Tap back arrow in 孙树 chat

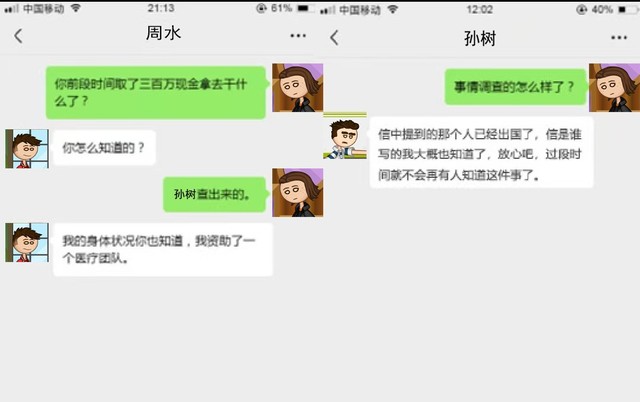click(334, 38)
